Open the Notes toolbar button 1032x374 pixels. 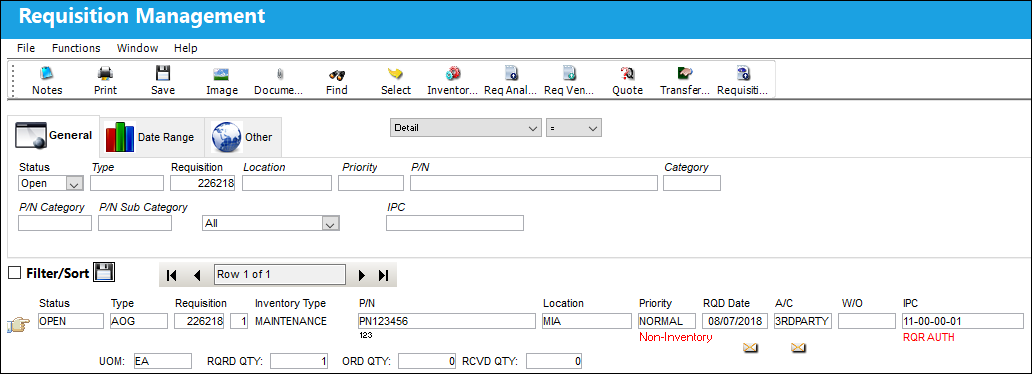(47, 80)
